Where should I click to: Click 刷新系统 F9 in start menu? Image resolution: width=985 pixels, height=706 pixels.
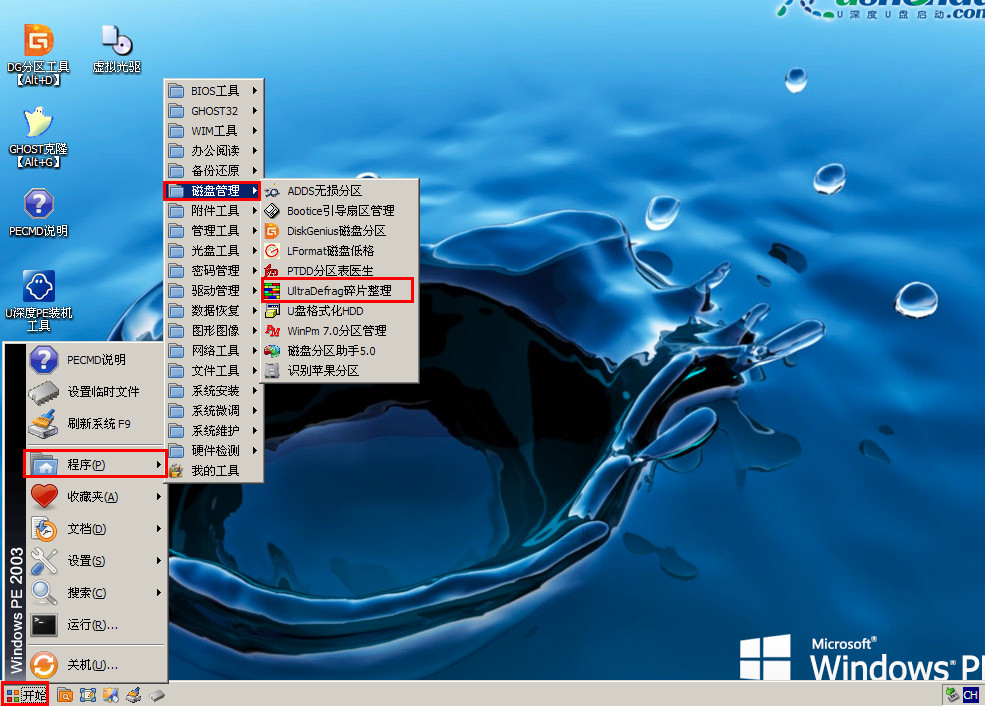coord(98,423)
